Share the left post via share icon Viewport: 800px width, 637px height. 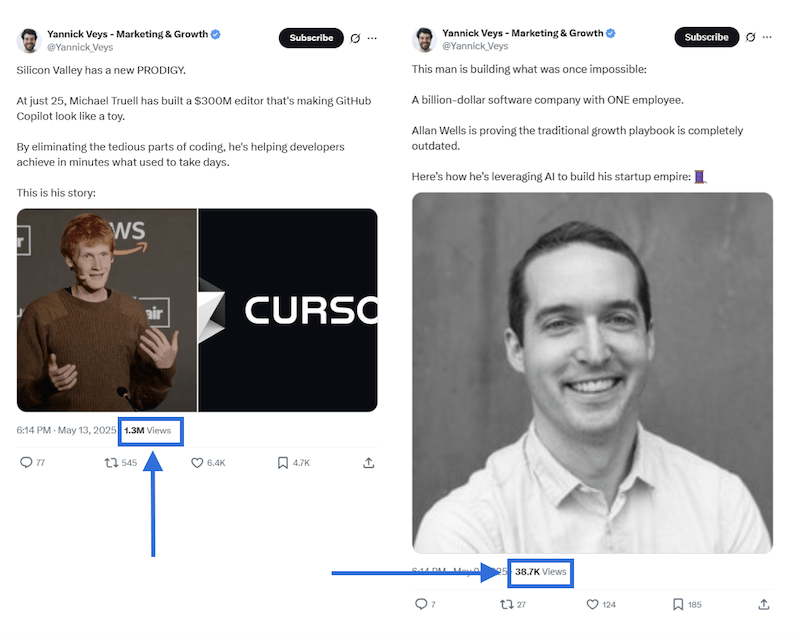point(369,463)
